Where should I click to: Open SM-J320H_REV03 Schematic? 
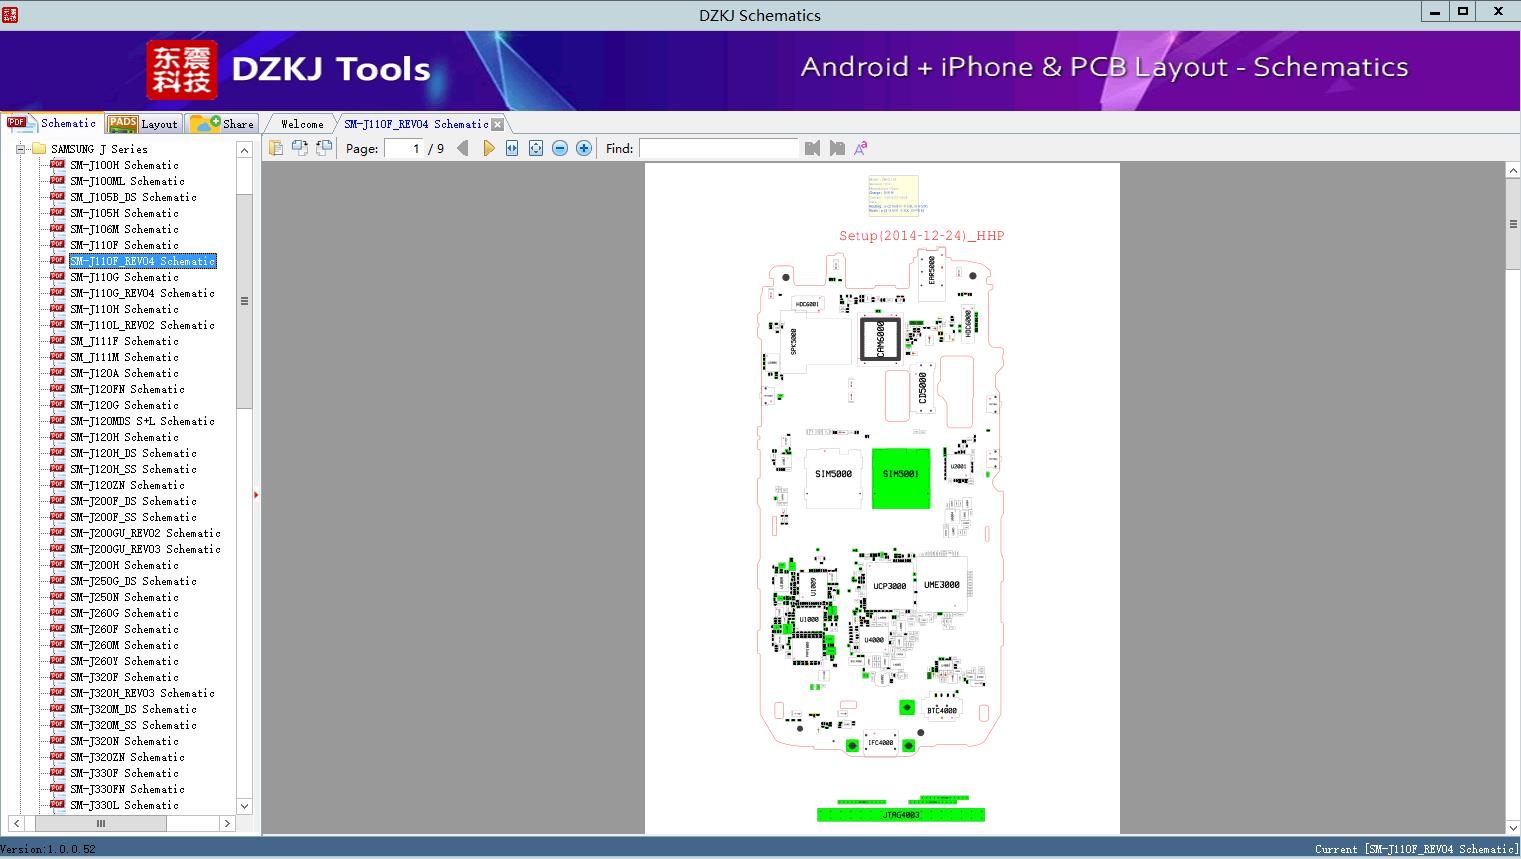(142, 693)
